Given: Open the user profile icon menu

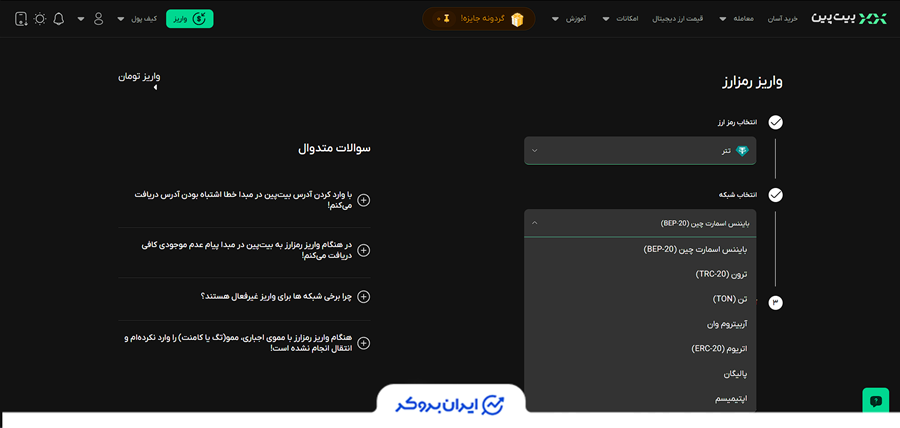Looking at the screenshot, I should click(97, 19).
